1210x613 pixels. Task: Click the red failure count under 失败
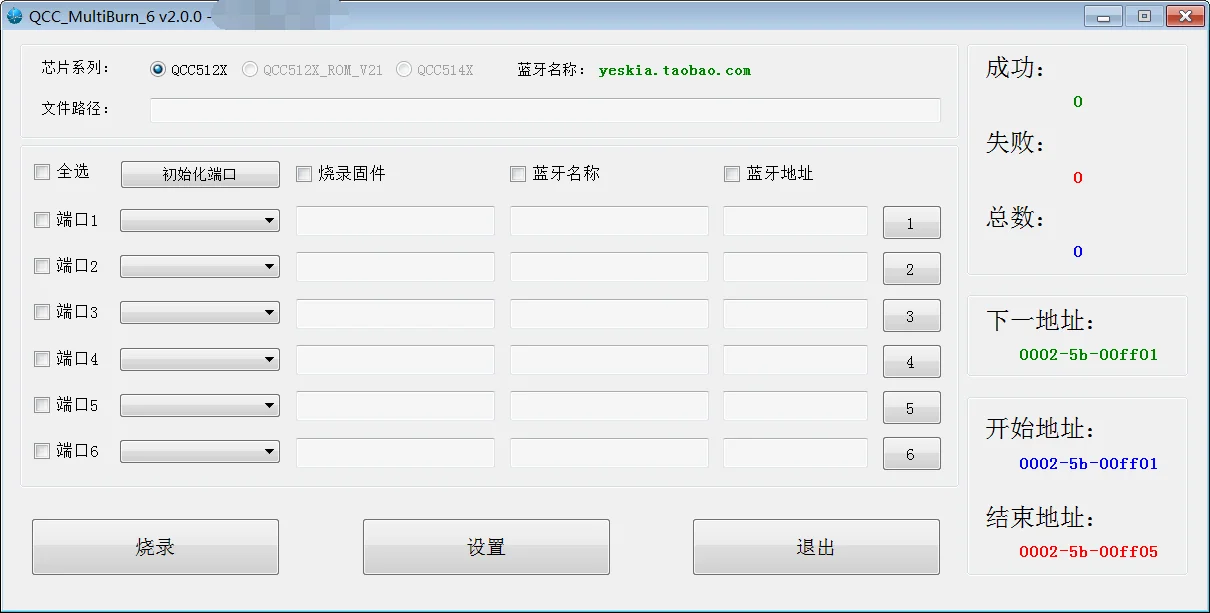[x=1078, y=178]
